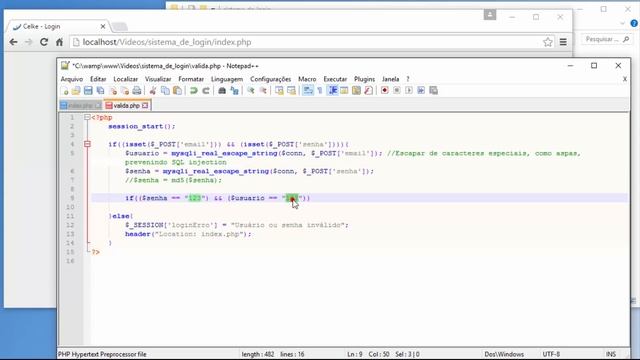The image size is (640, 360).
Task: Open the Localizar menu
Action: point(125,79)
